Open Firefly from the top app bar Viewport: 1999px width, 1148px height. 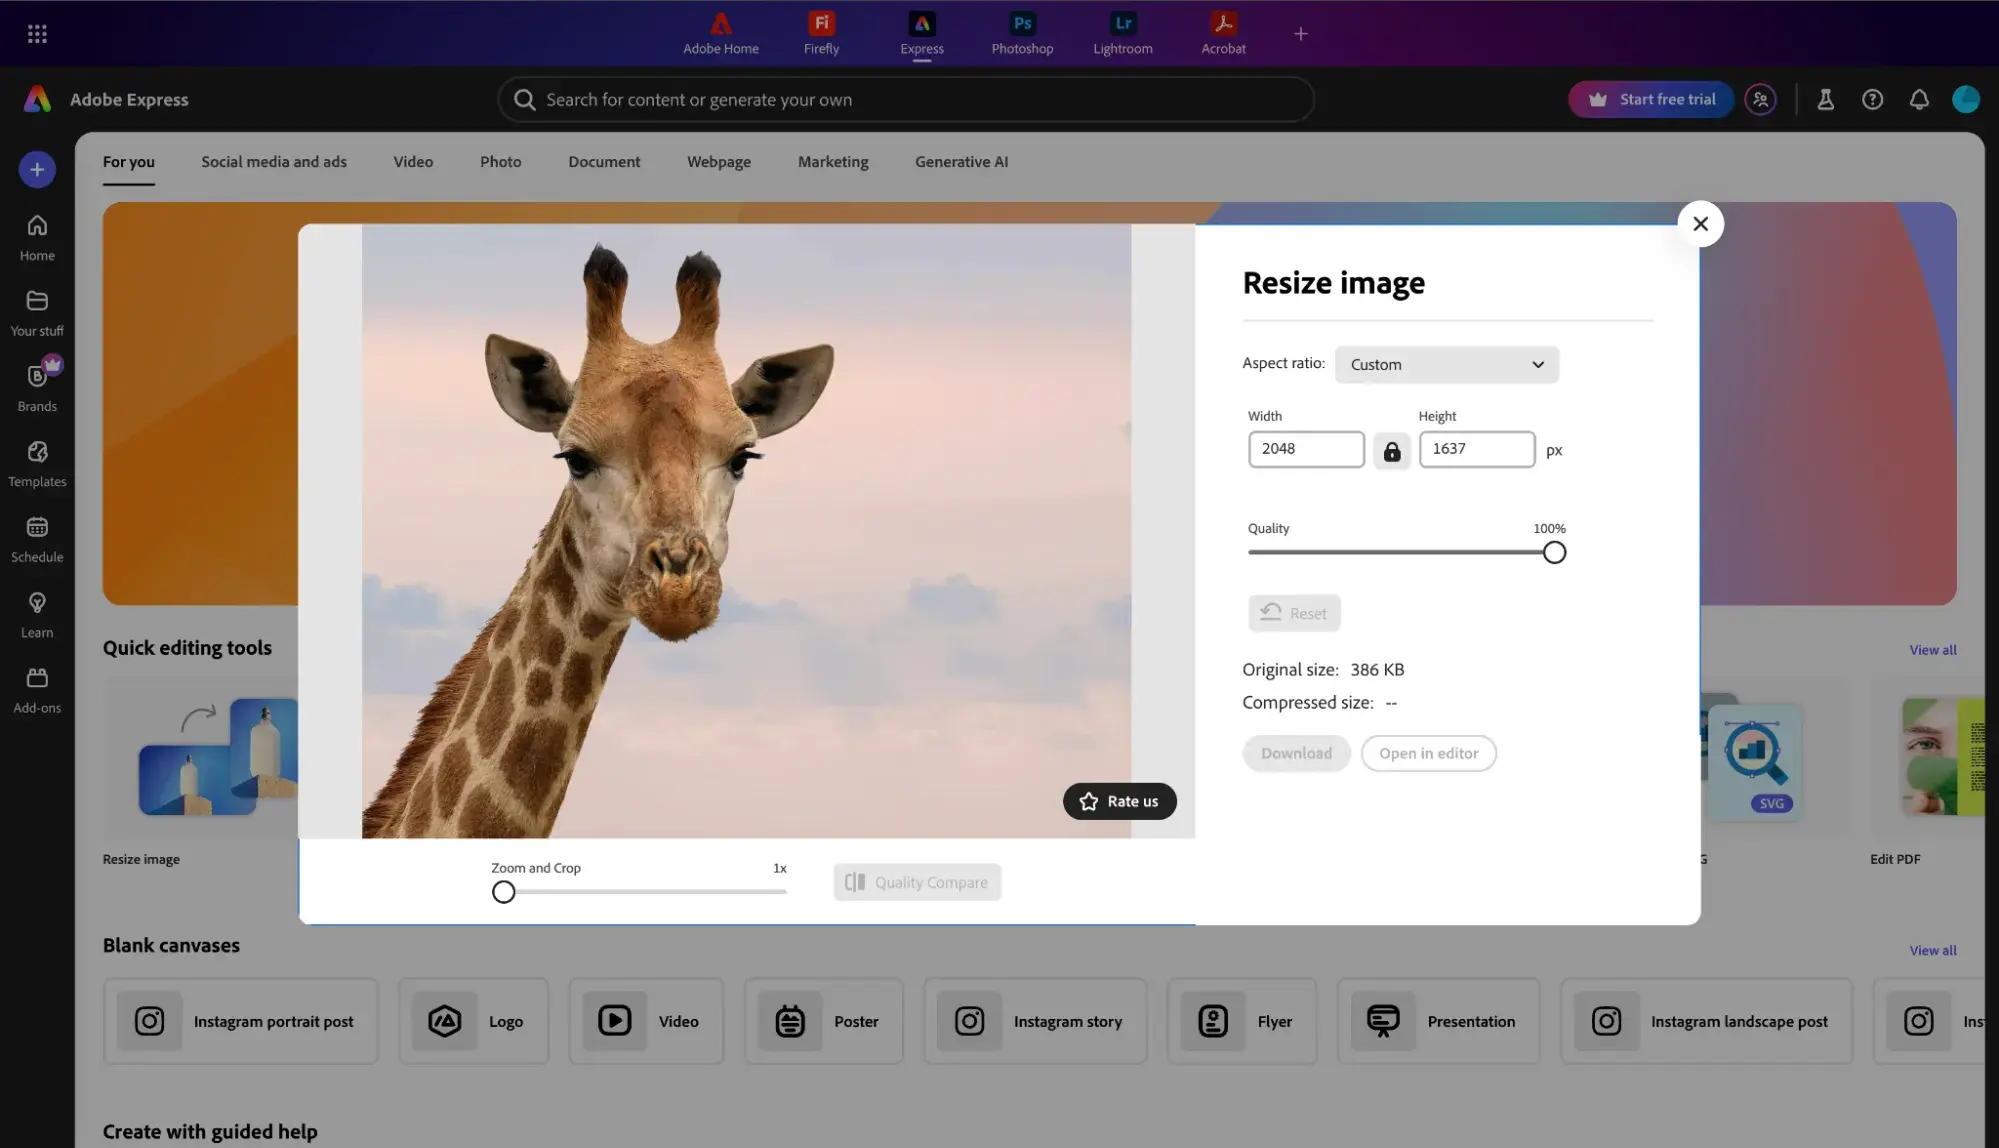(820, 33)
